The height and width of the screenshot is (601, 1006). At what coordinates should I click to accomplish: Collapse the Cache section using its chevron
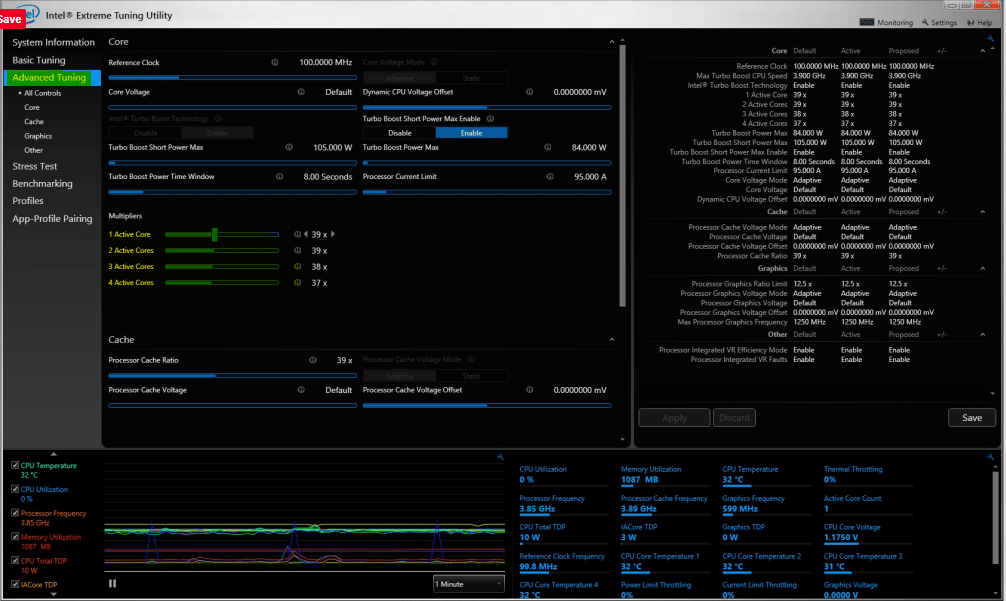[611, 340]
